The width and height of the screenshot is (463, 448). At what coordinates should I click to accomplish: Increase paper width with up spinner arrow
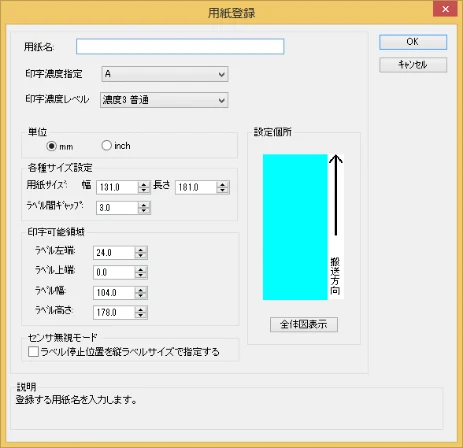(x=144, y=184)
